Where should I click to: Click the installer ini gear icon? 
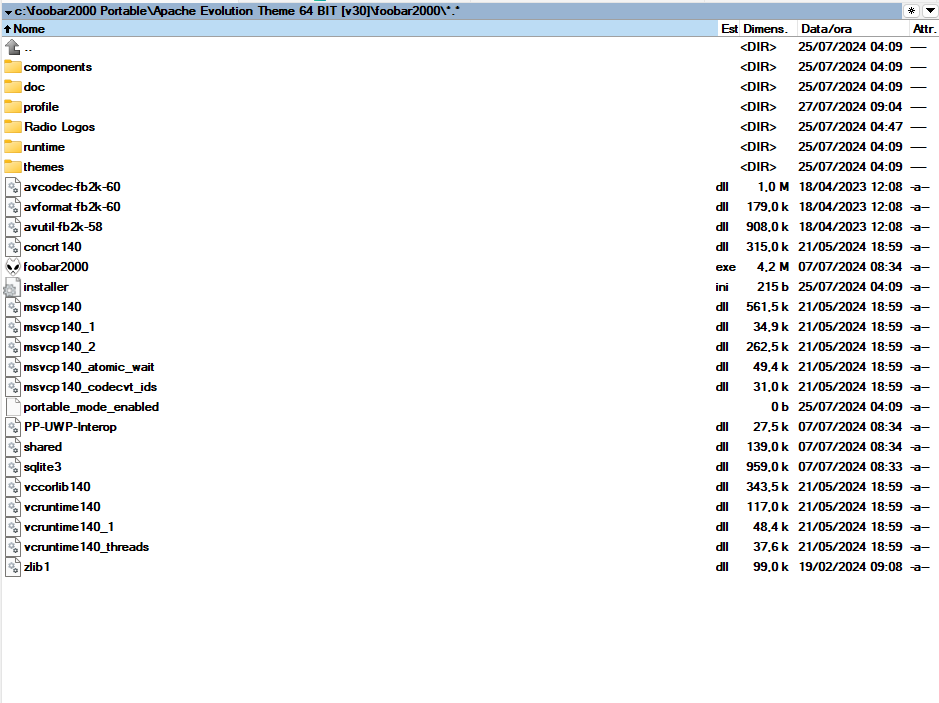coord(13,287)
